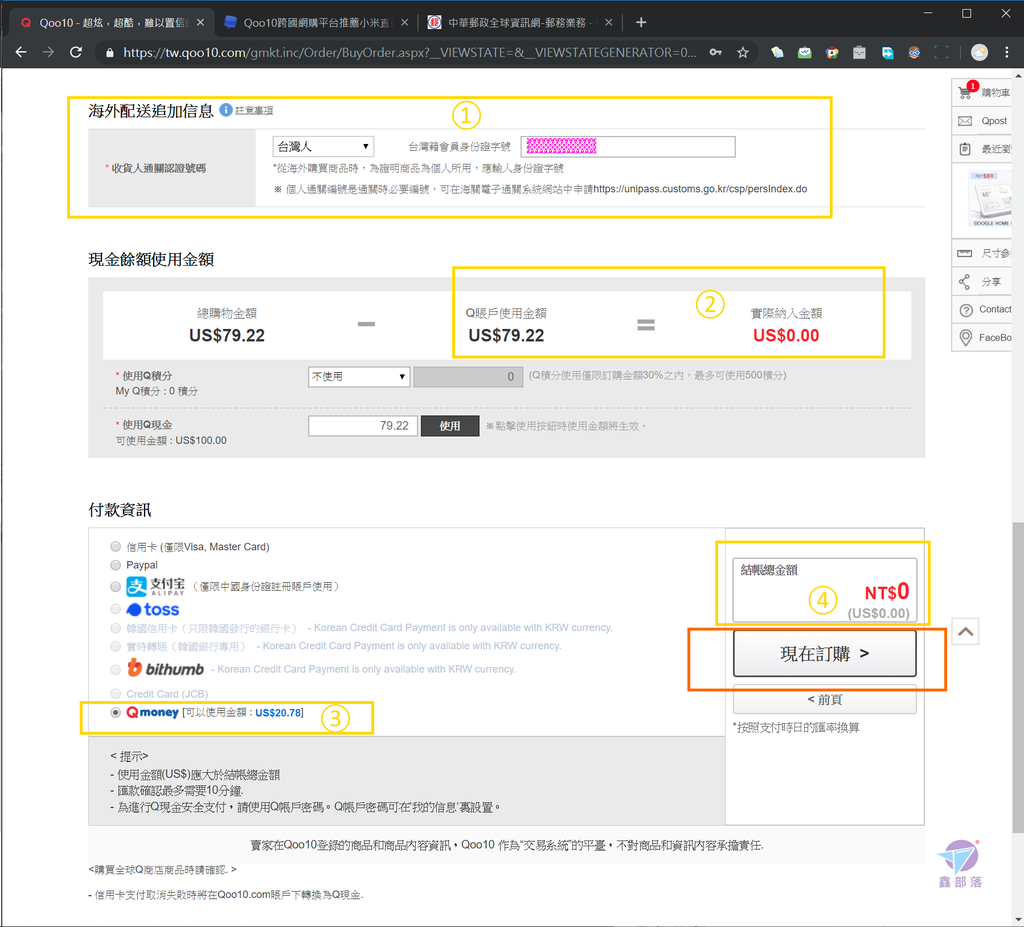Select the 韓國信用卡 payment radio button
The image size is (1024, 927).
pos(116,628)
